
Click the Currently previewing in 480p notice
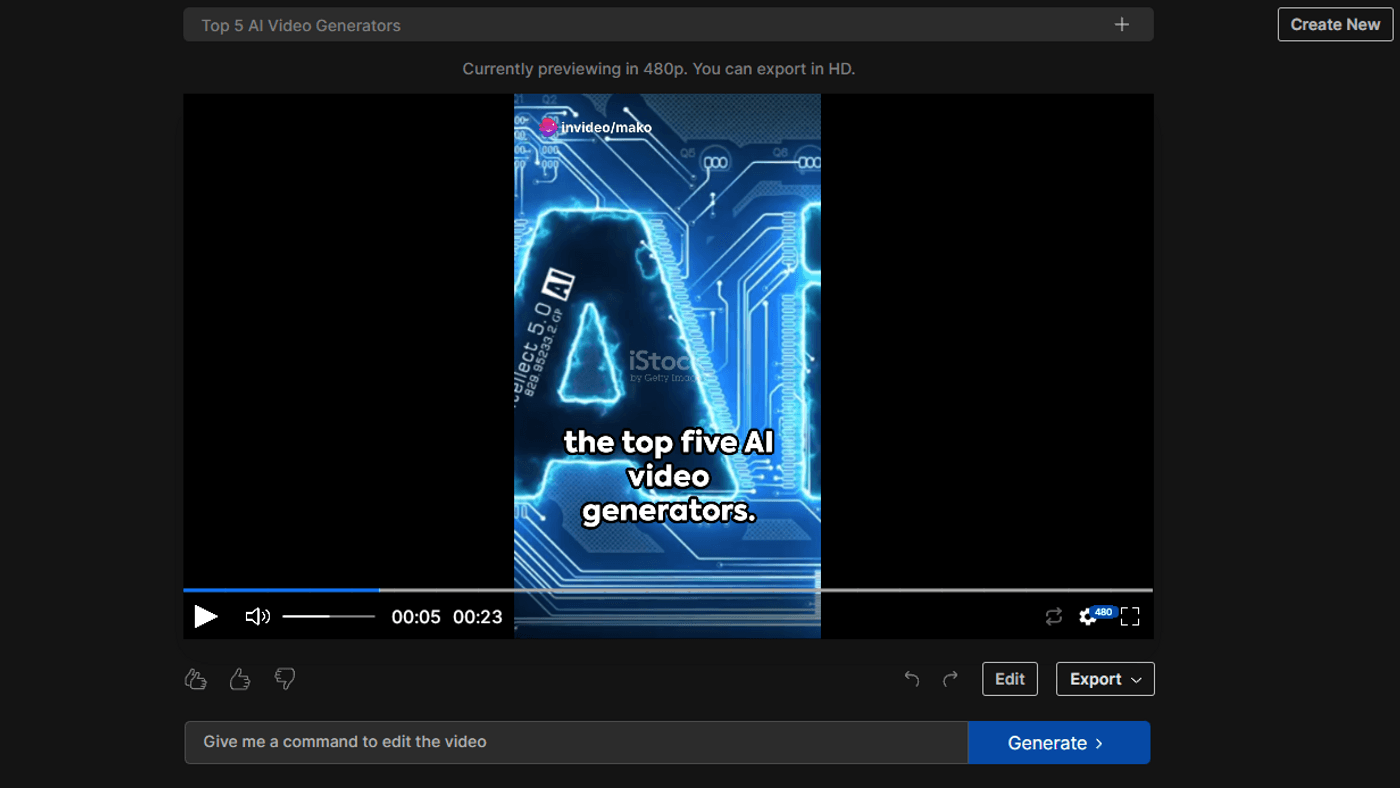click(x=658, y=68)
